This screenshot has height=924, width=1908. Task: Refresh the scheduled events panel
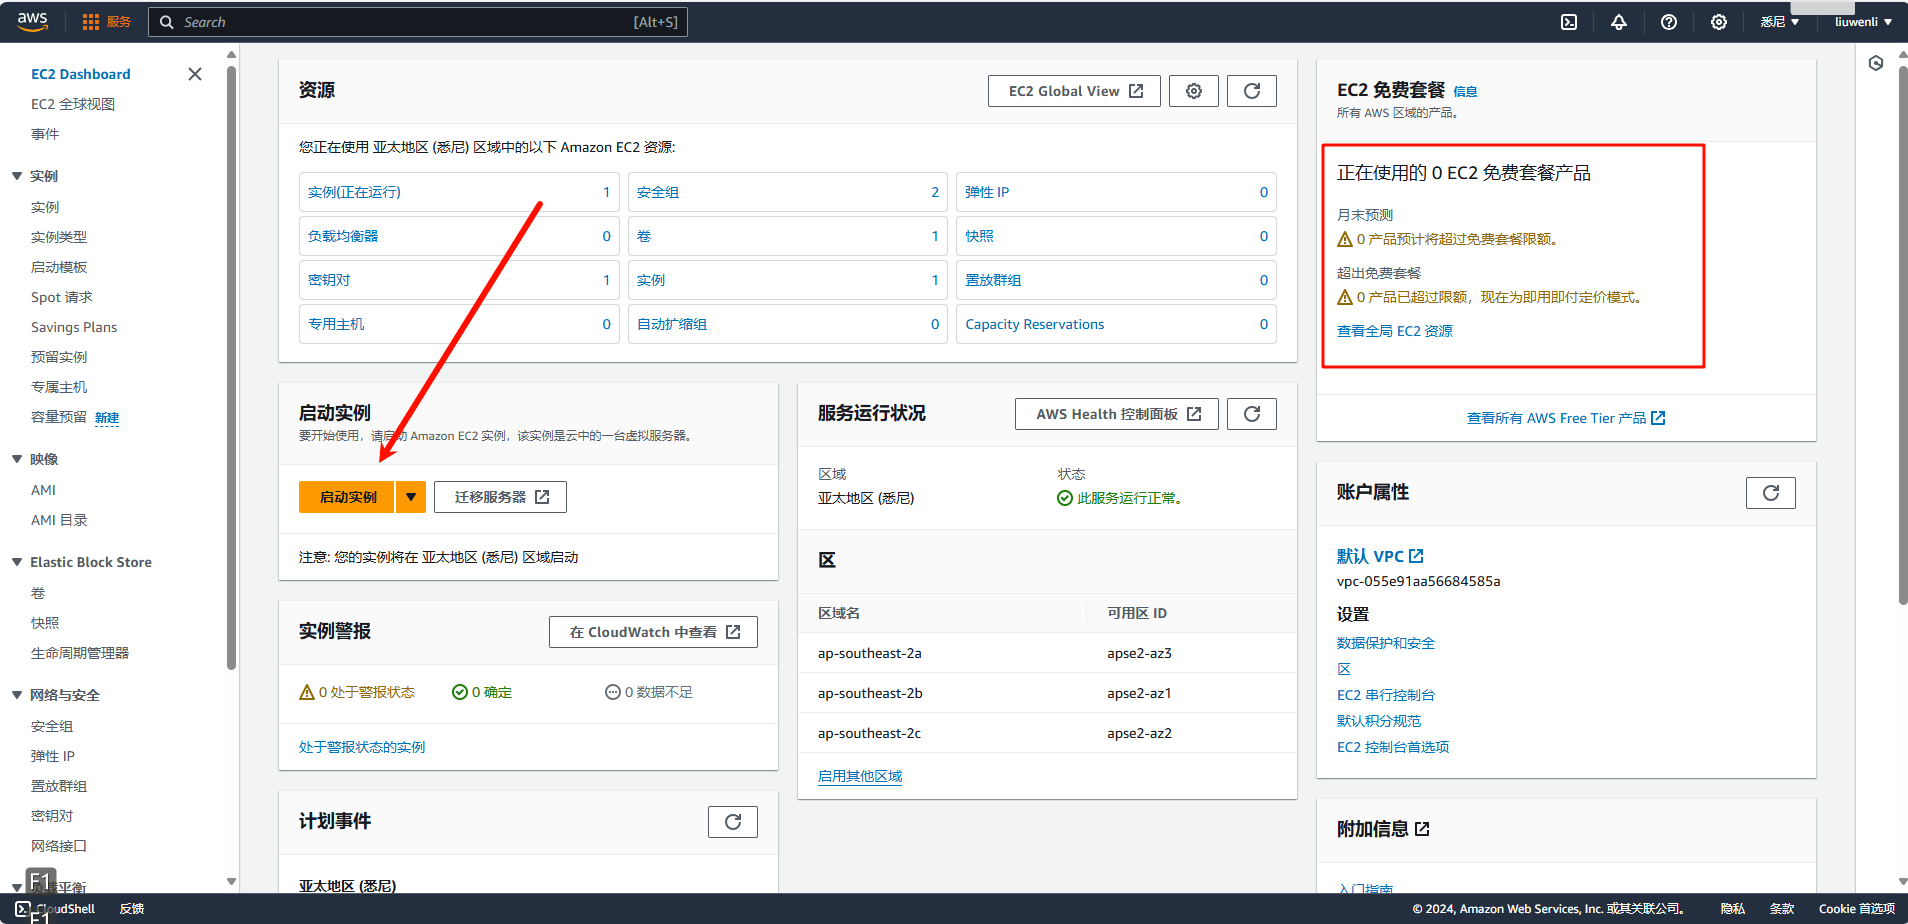pos(733,822)
